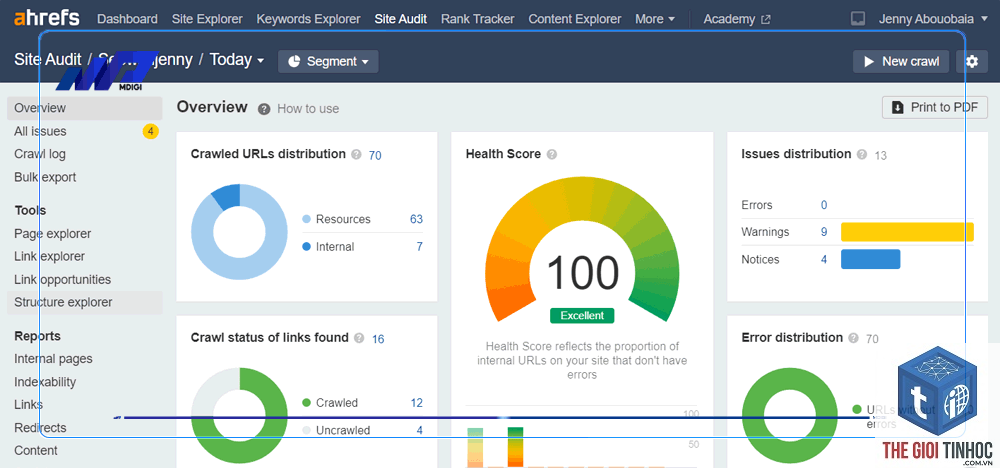Open All issues in sidebar
Viewport: 1000px width, 468px height.
40,131
